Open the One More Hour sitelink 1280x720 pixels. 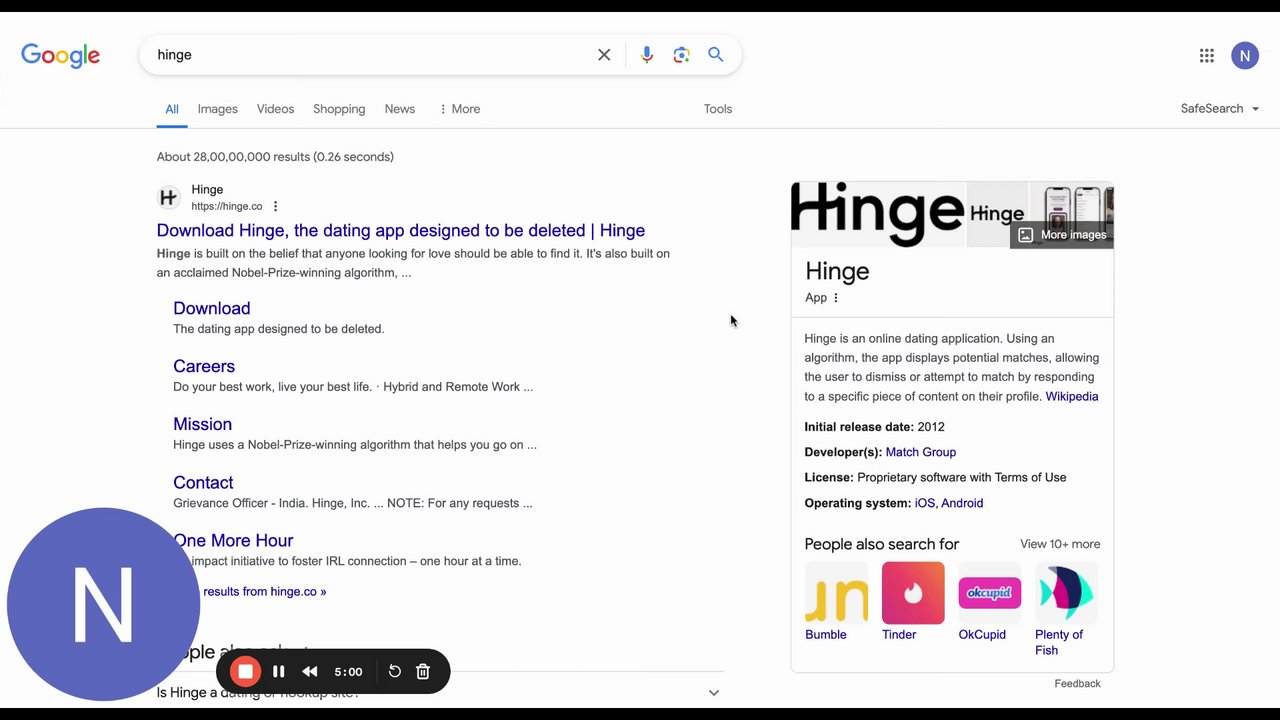click(x=234, y=541)
